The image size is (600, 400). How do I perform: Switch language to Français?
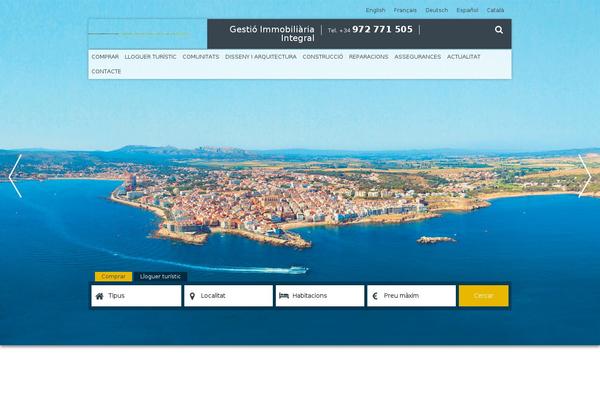click(x=405, y=10)
